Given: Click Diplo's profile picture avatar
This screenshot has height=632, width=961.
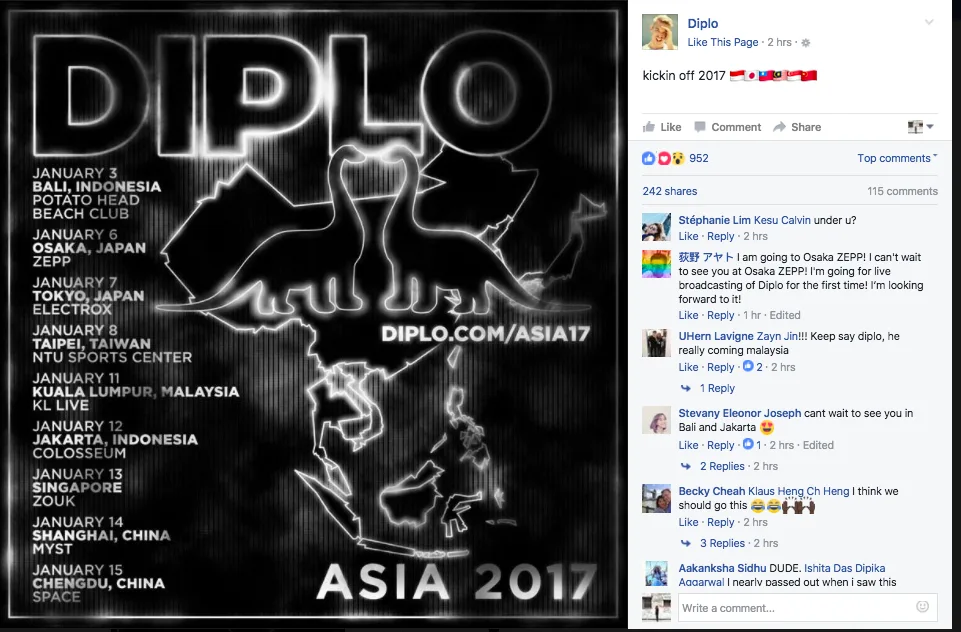Looking at the screenshot, I should (659, 32).
